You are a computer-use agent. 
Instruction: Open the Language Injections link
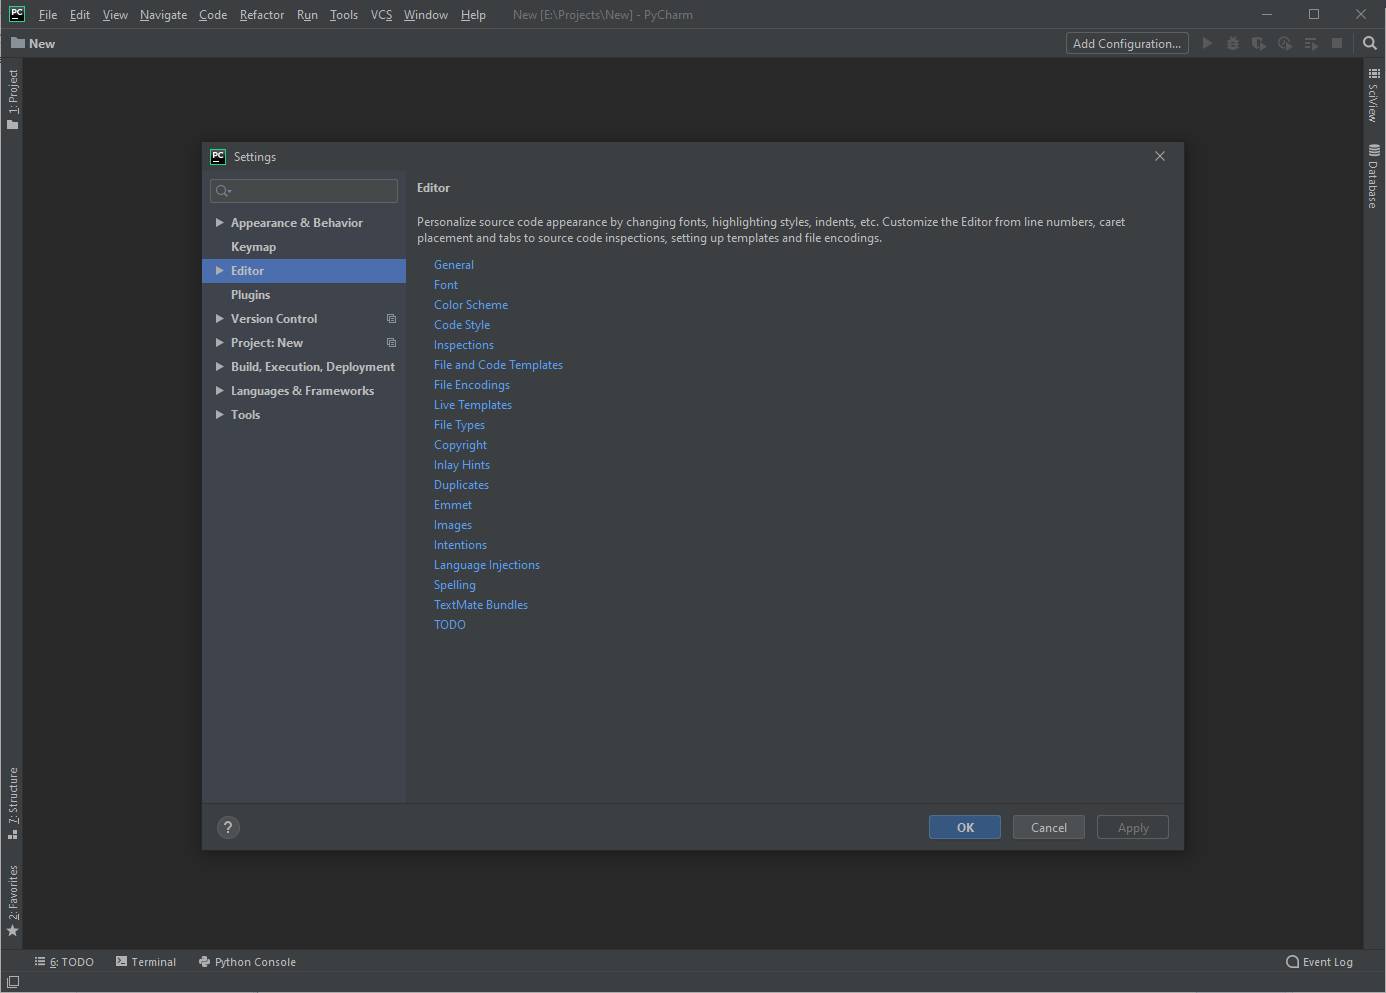[x=487, y=565]
